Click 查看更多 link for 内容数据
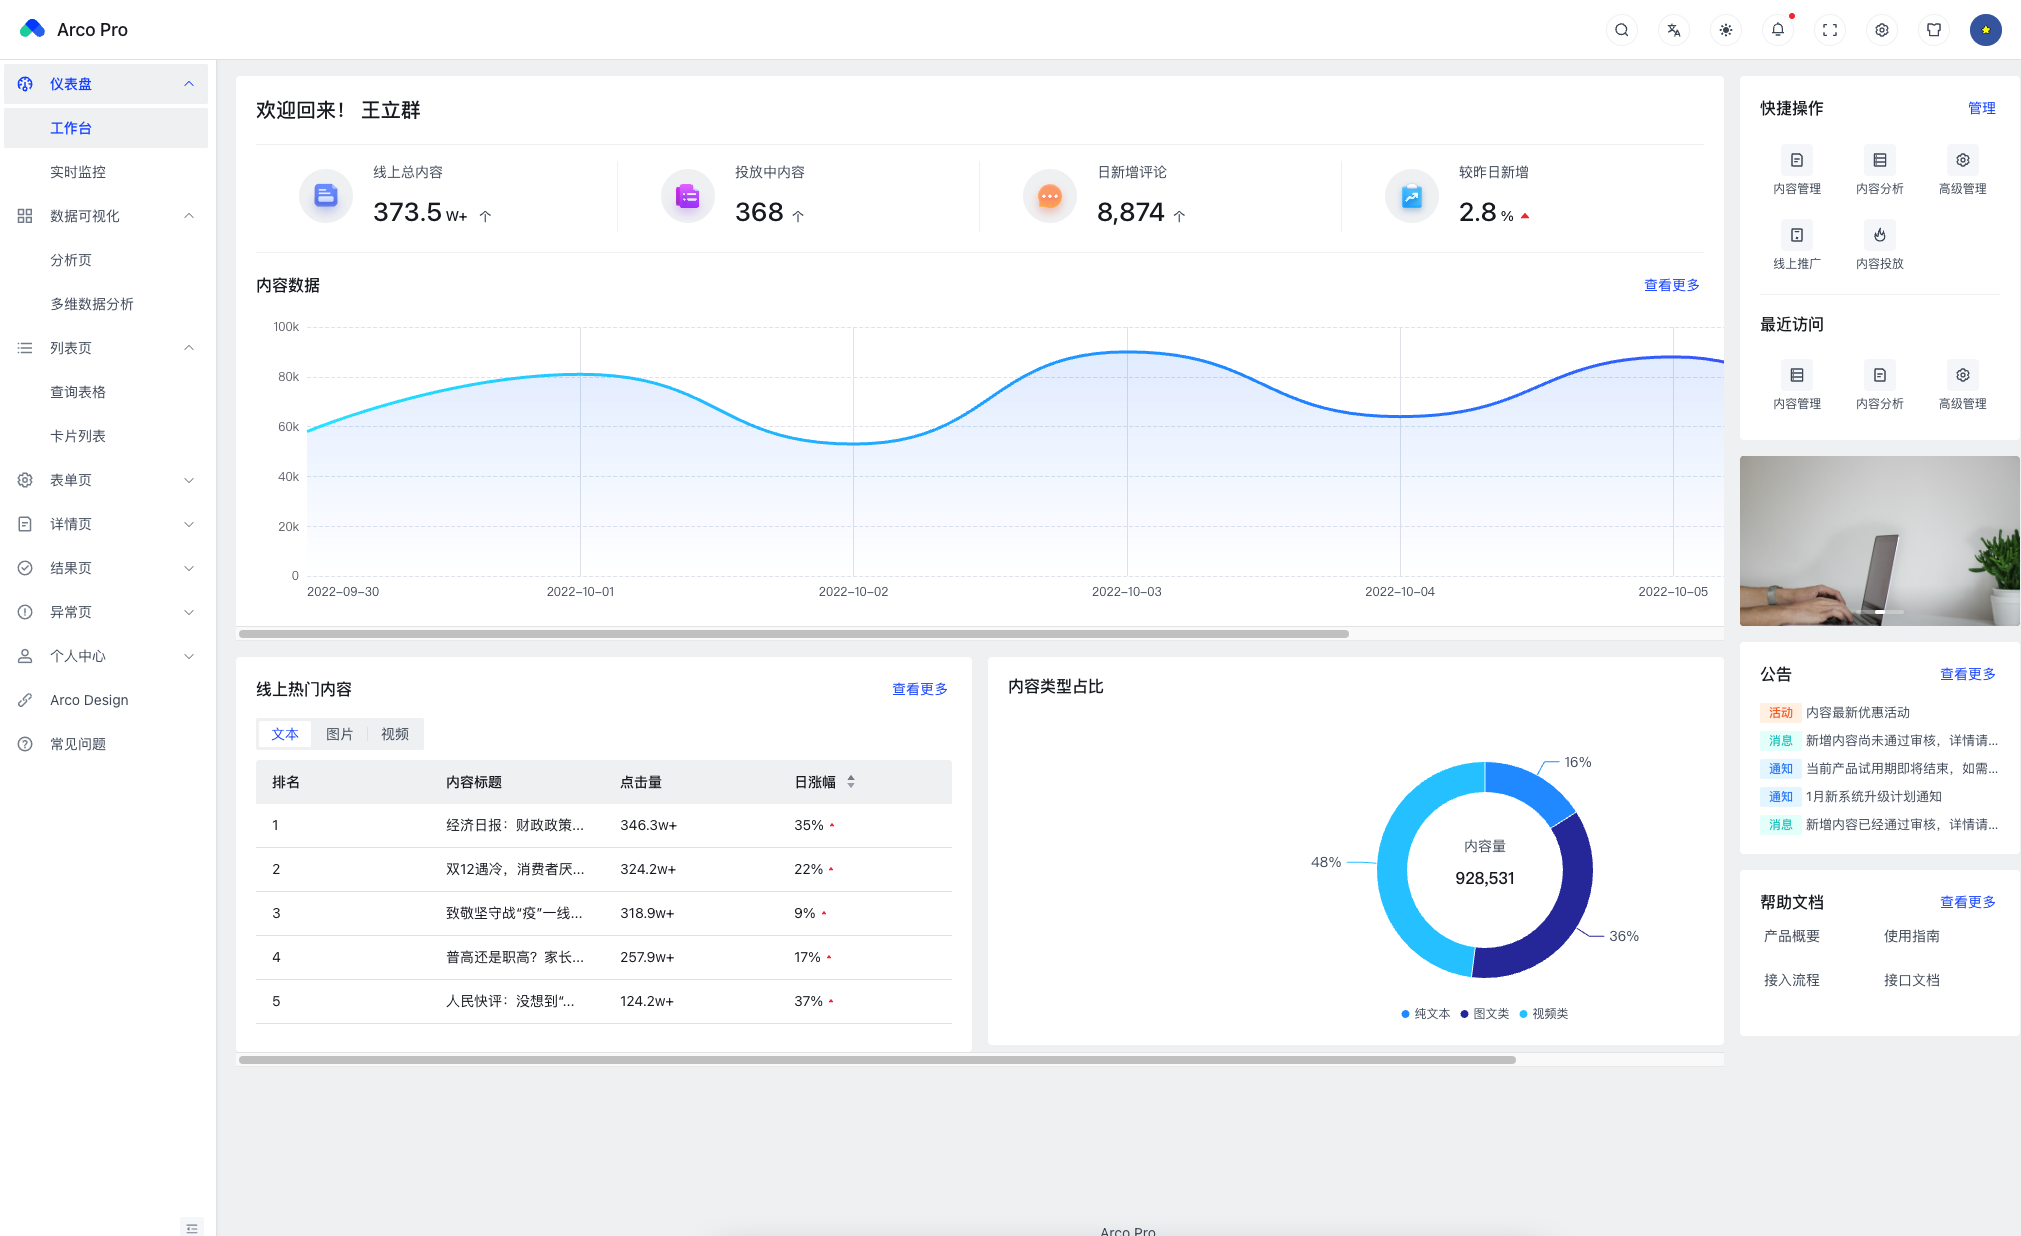Viewport: 2021px width, 1236px height. (1671, 285)
